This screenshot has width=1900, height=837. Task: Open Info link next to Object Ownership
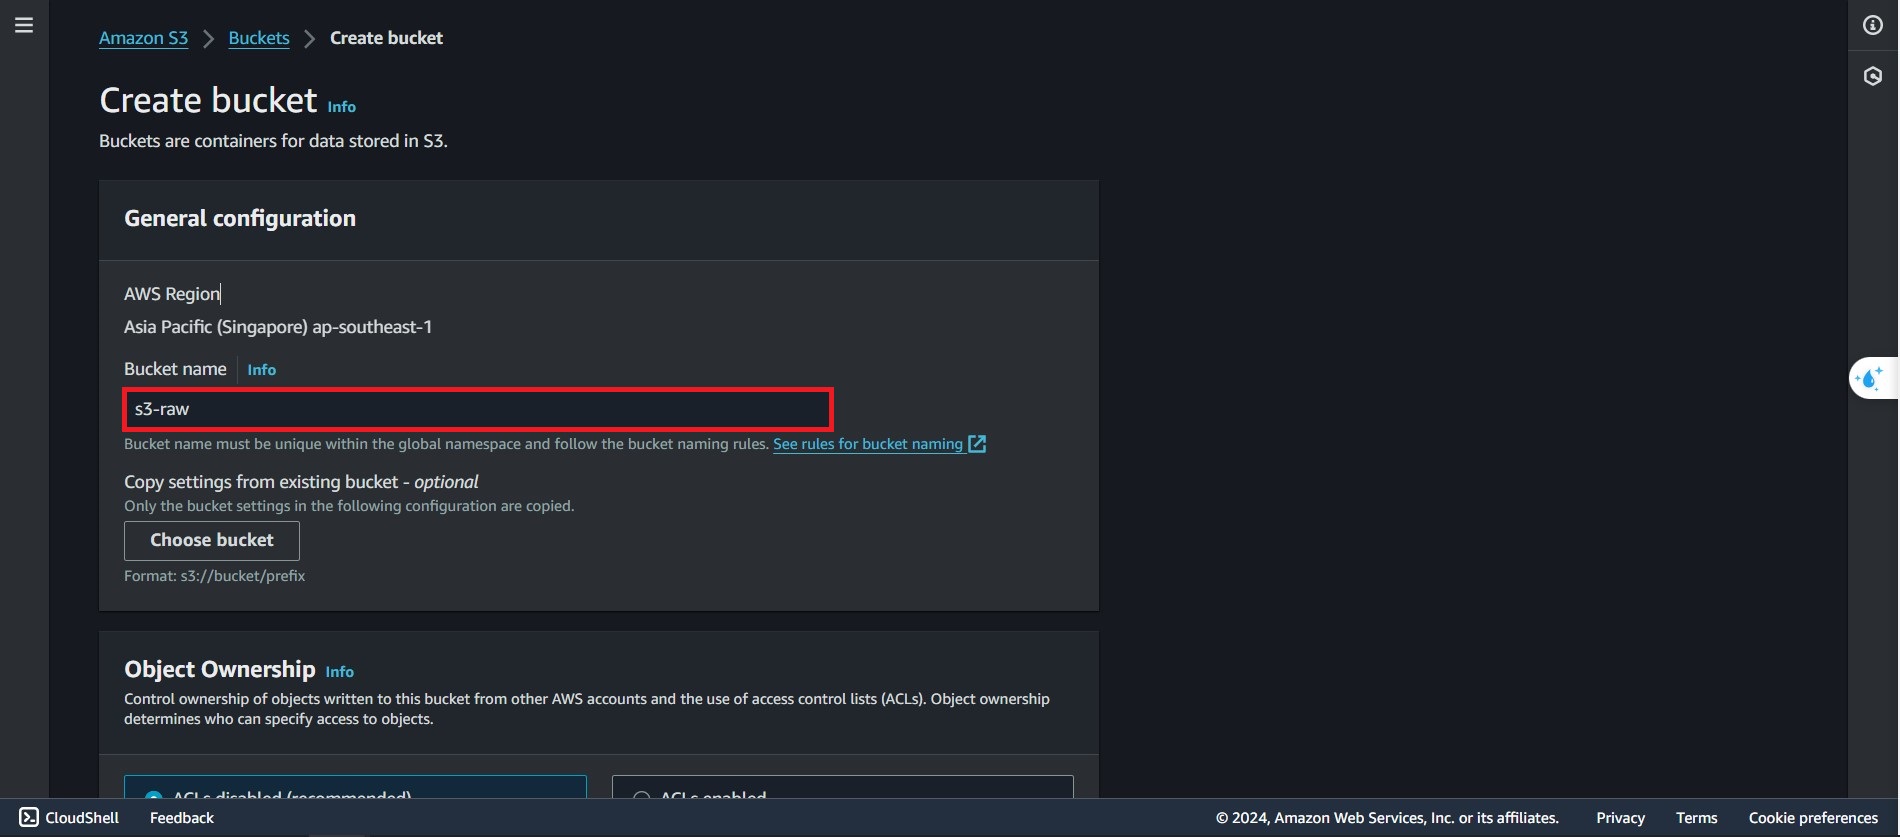coord(340,672)
